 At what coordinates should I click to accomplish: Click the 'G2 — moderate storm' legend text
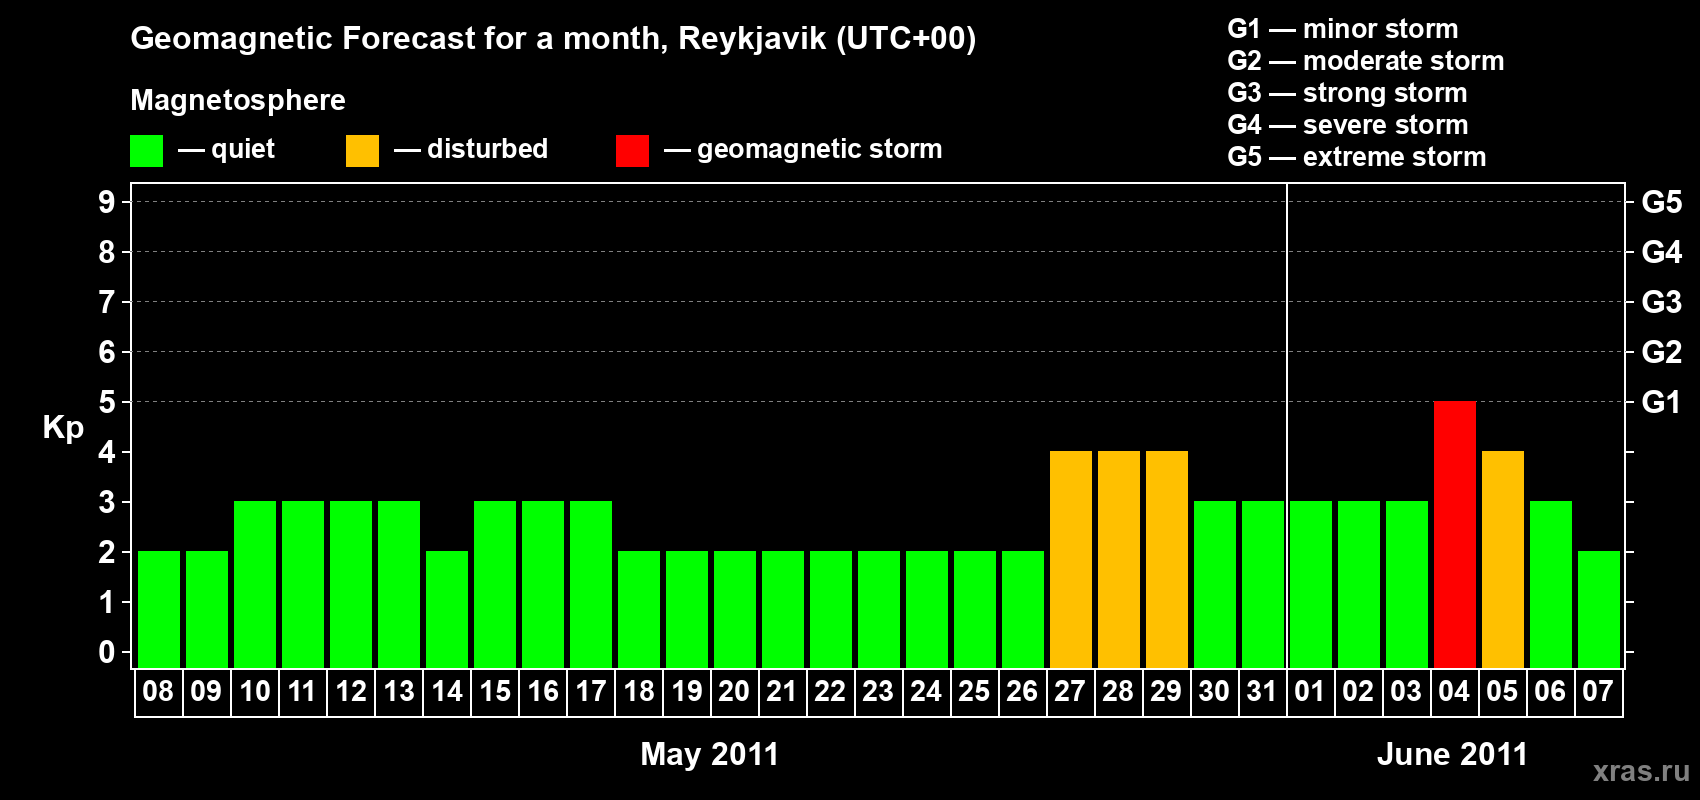point(1366,61)
